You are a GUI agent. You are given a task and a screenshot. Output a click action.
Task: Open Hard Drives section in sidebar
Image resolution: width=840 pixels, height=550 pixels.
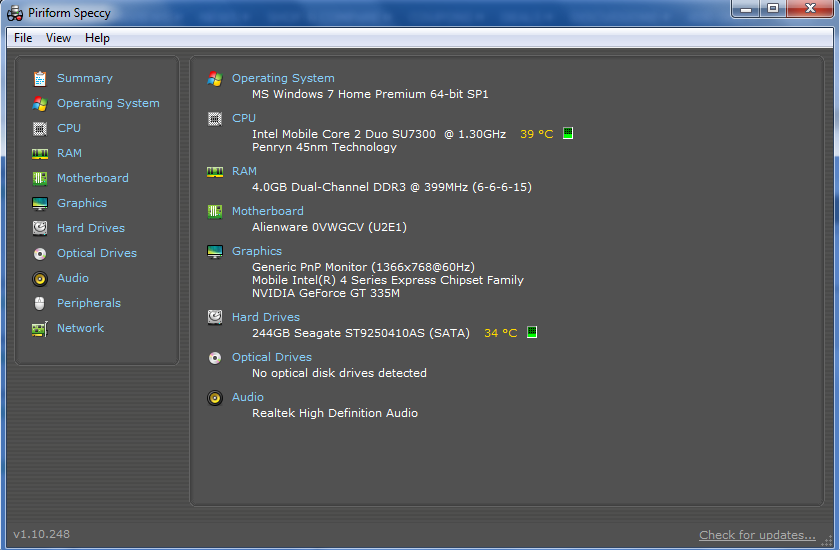pyautogui.click(x=91, y=228)
